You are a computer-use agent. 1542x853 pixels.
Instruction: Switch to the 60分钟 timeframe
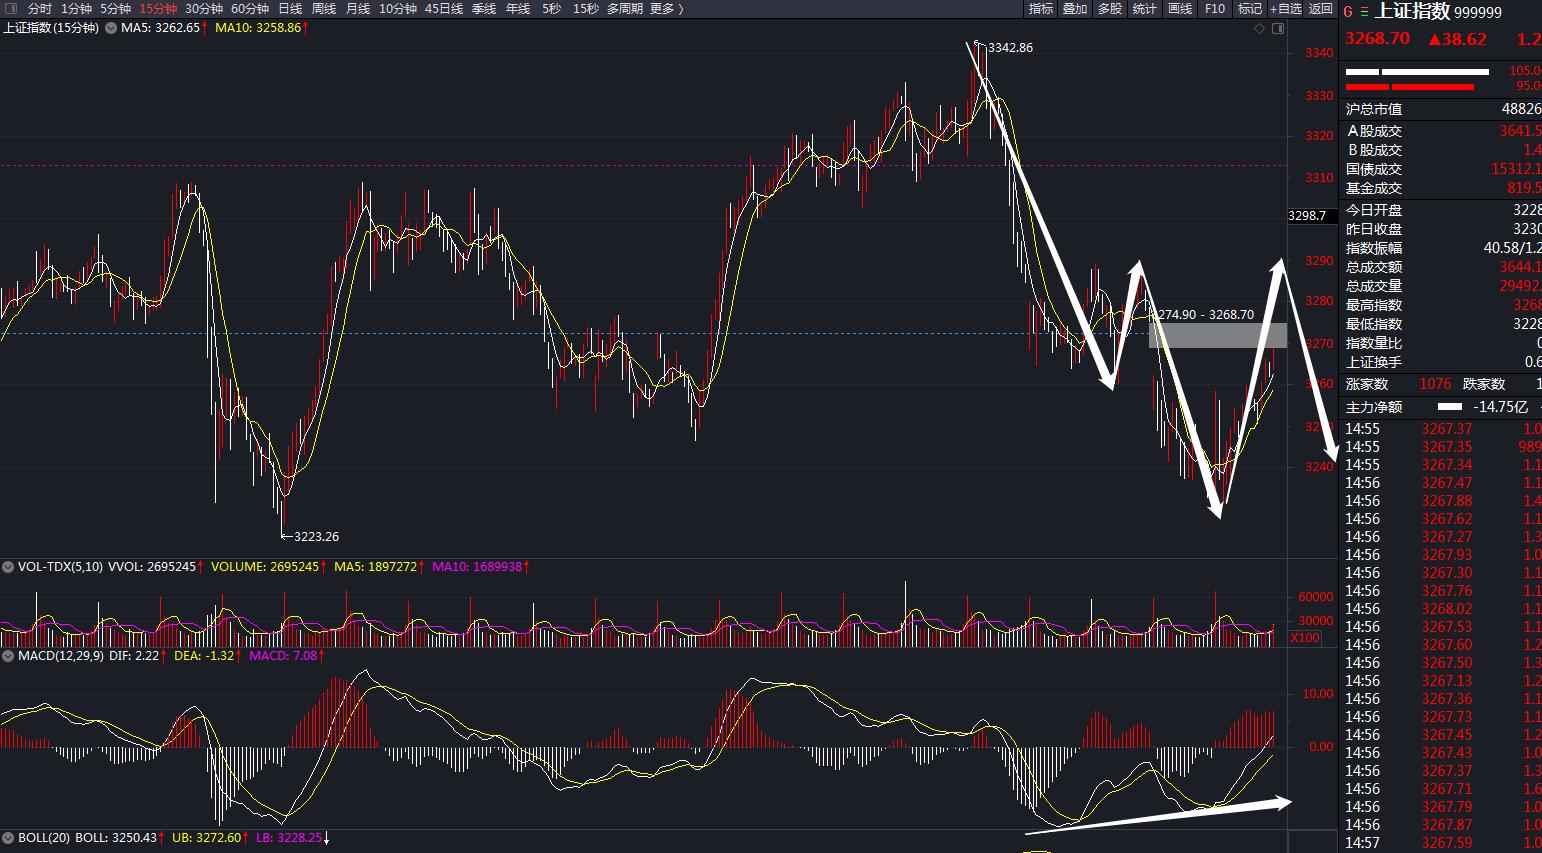(x=250, y=8)
